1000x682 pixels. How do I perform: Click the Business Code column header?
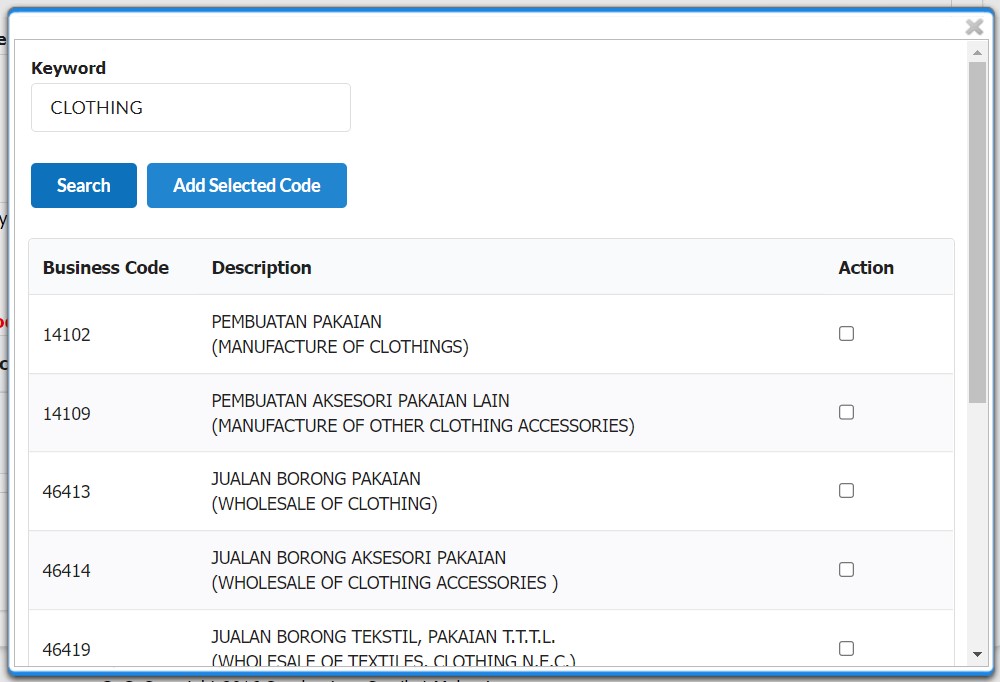pyautogui.click(x=106, y=268)
